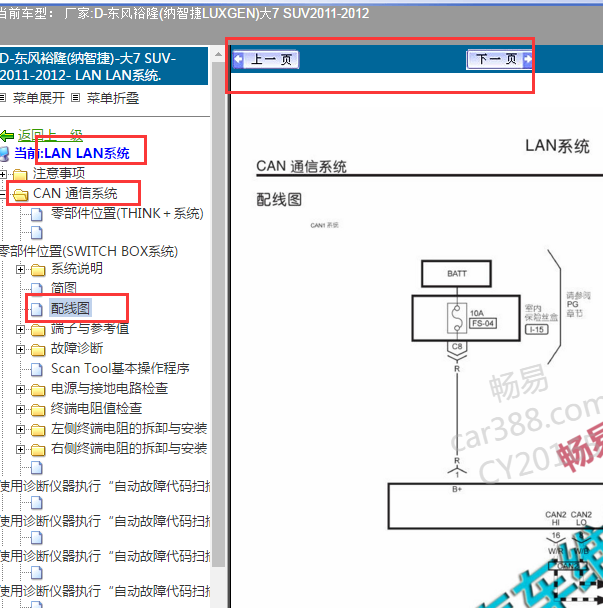The width and height of the screenshot is (603, 608).
Task: Click 菜单展开 to expand all menus
Action: [x=38, y=98]
